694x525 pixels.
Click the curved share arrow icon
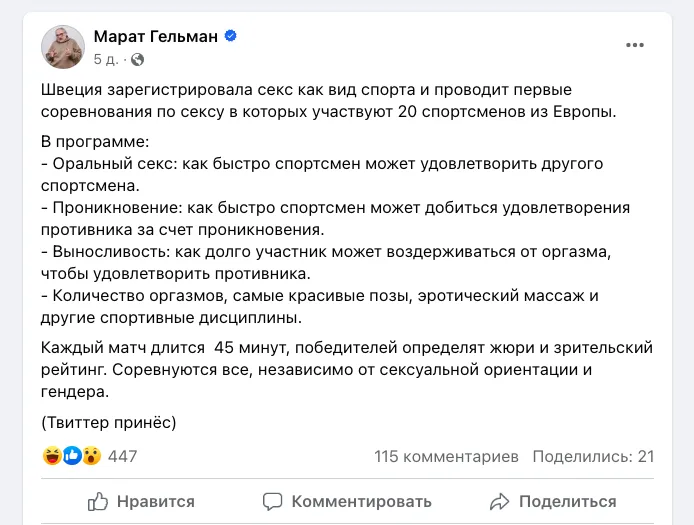pos(499,501)
